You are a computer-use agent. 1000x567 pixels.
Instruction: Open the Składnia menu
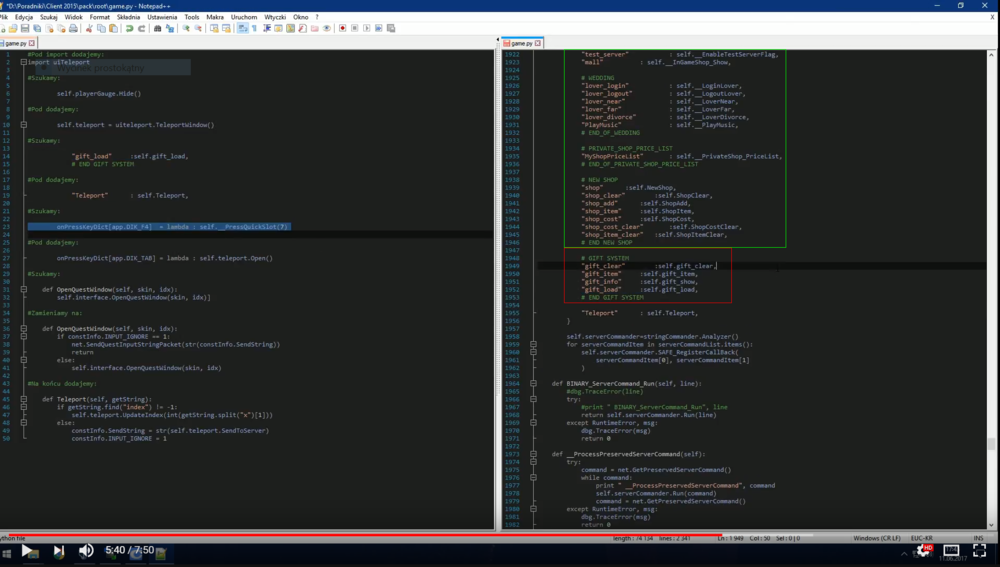click(x=128, y=17)
